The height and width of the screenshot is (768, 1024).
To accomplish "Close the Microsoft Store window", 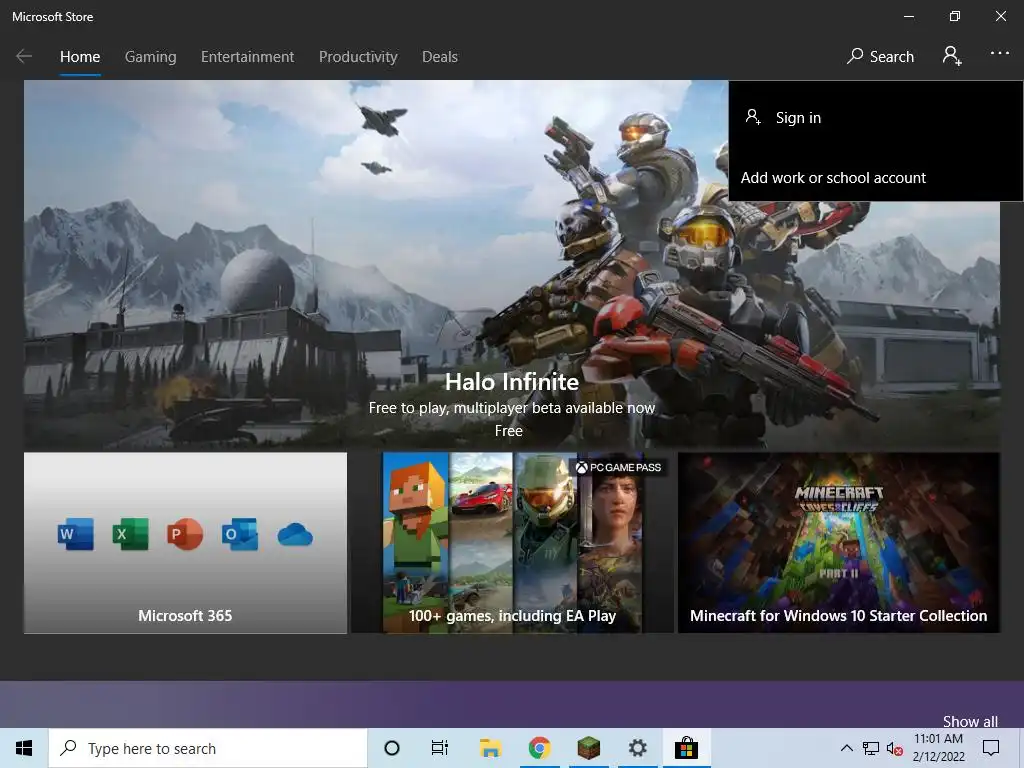I will tap(1000, 16).
